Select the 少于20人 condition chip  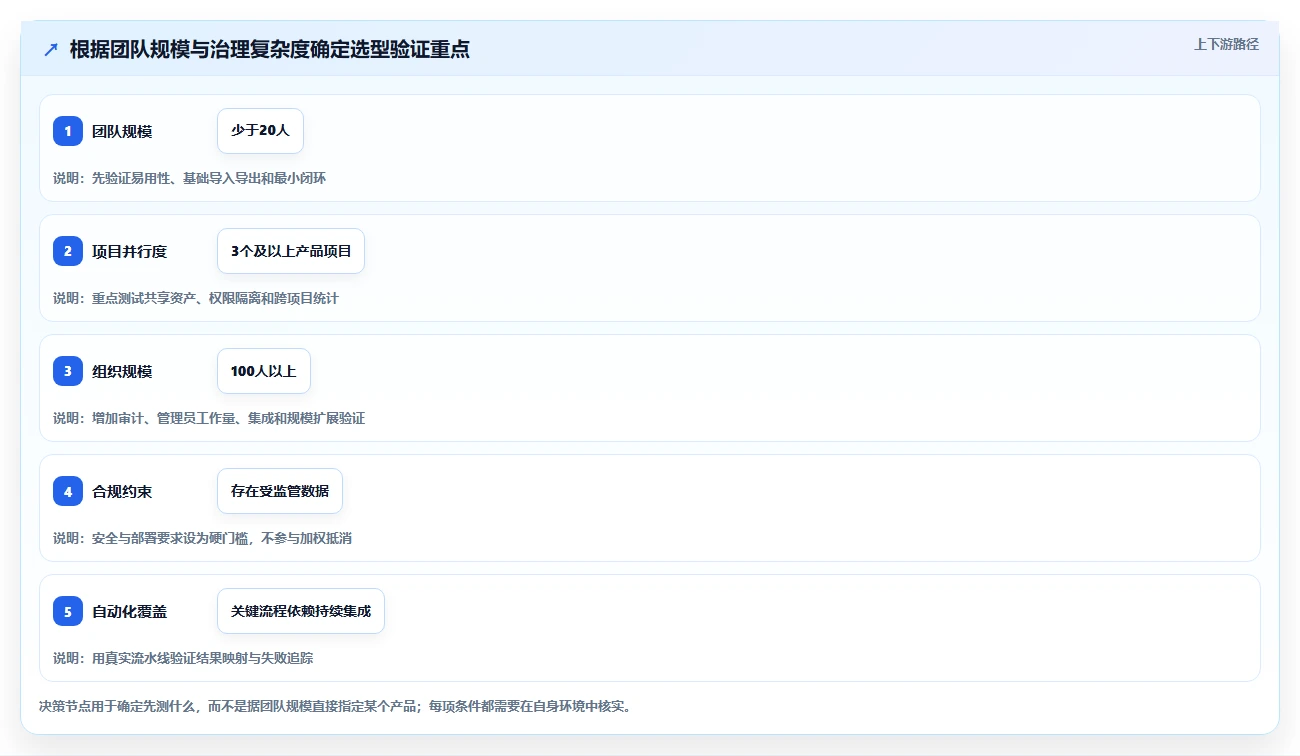tap(260, 131)
